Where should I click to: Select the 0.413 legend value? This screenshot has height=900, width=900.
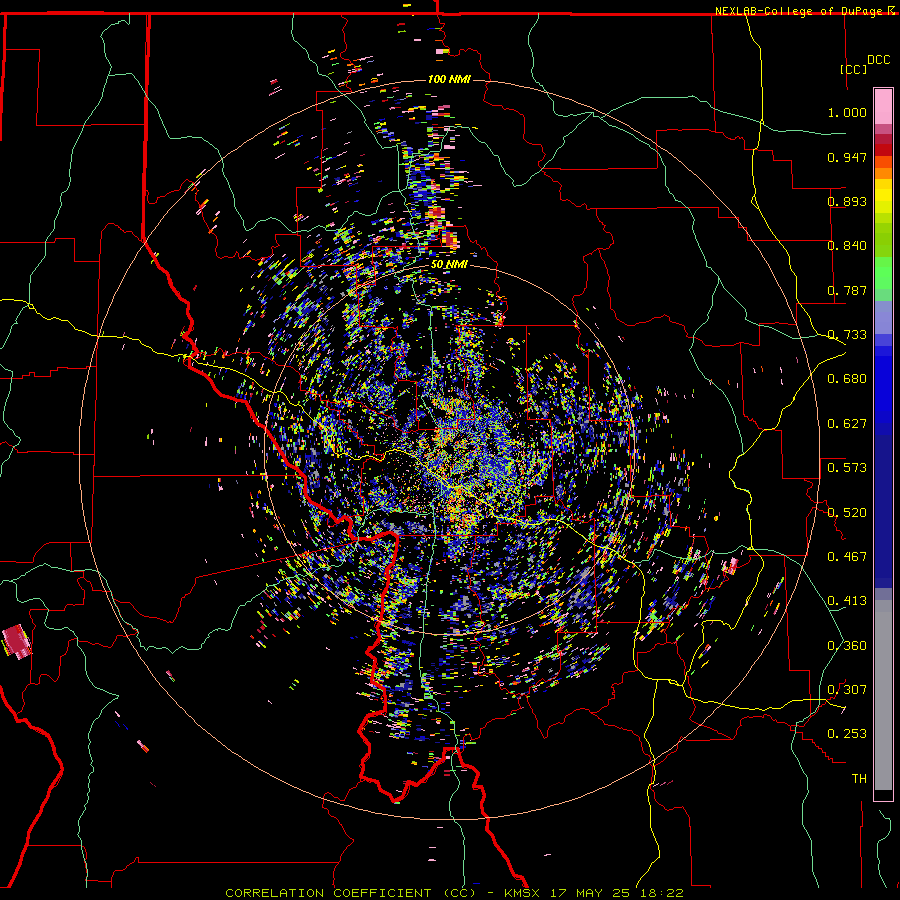[x=847, y=601]
